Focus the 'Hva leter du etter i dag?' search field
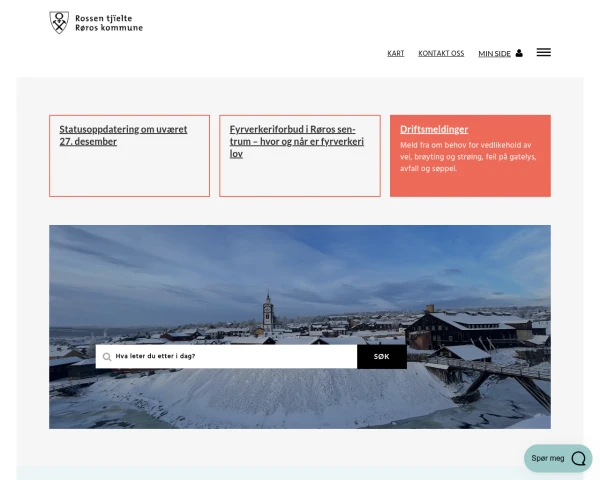This screenshot has height=480, width=600. [x=226, y=357]
